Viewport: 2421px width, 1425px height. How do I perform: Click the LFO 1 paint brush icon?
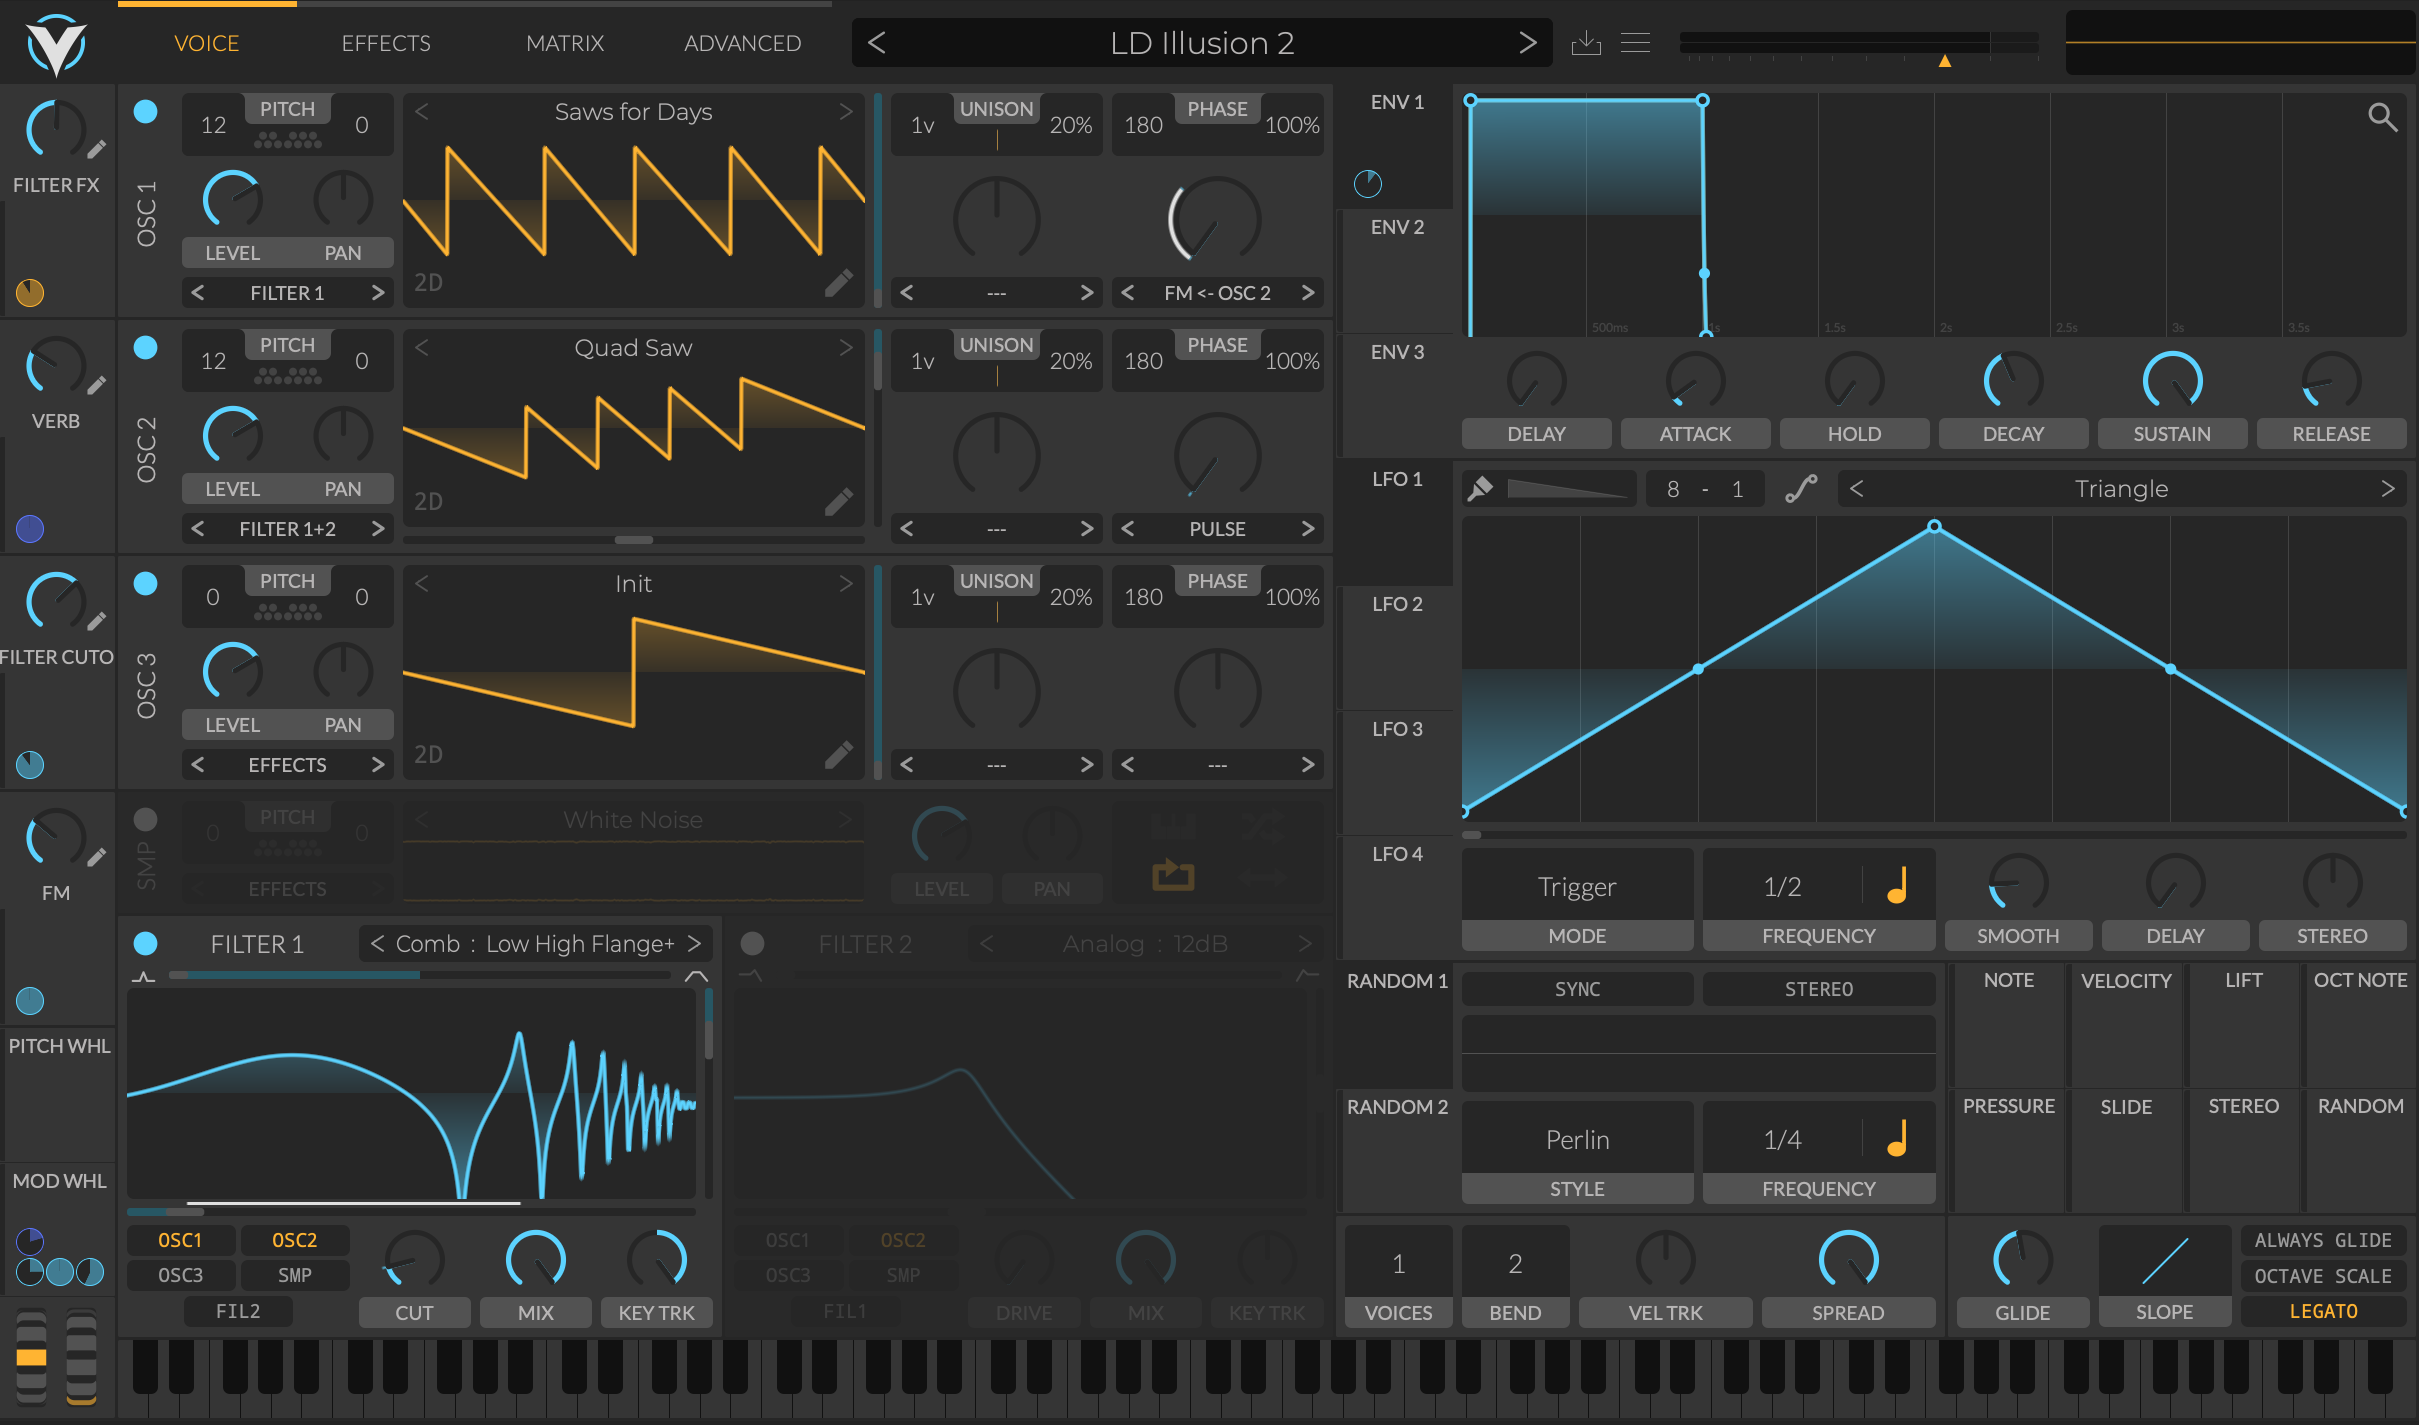click(1480, 488)
